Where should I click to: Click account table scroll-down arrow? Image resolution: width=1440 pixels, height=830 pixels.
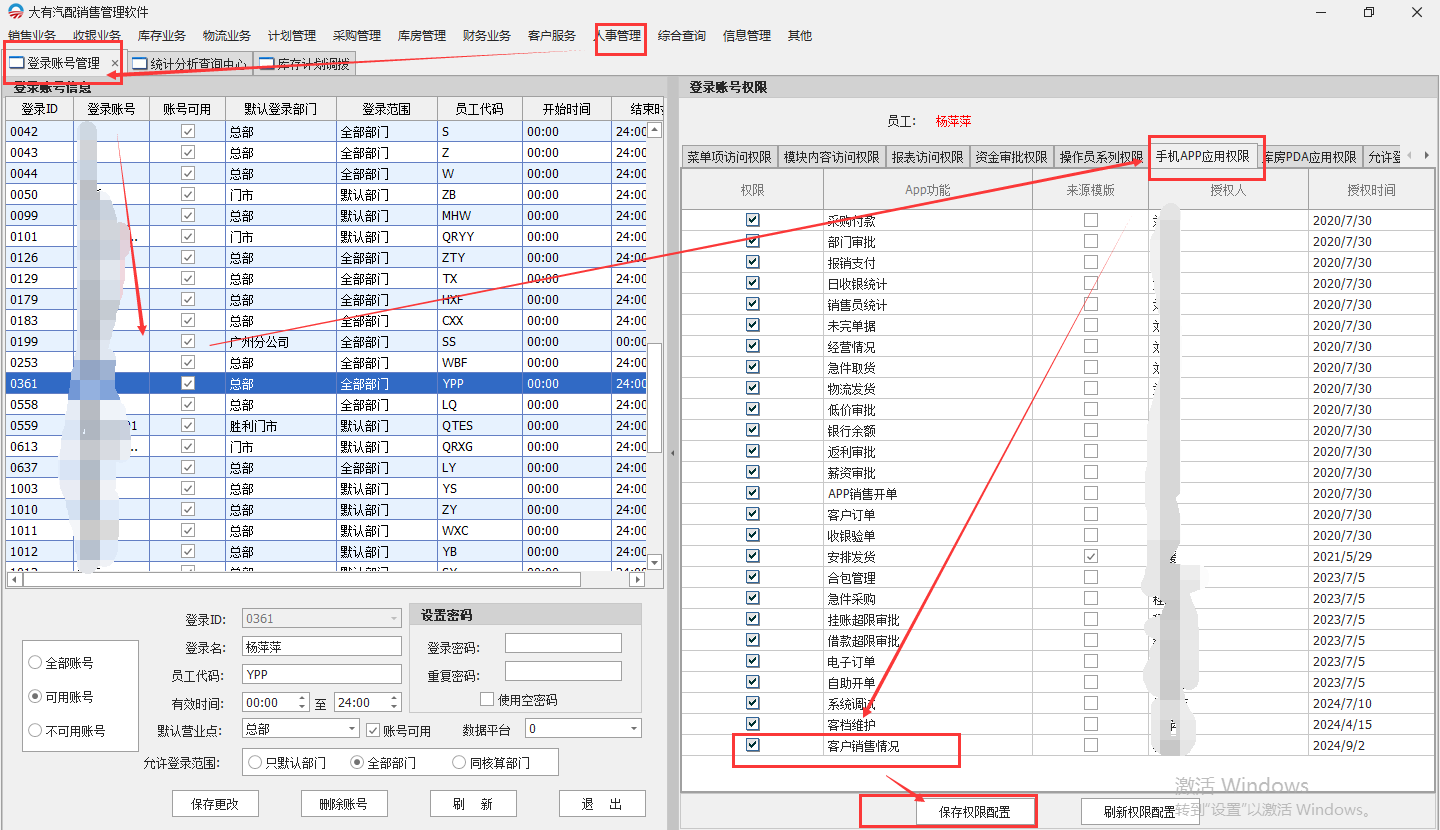655,562
